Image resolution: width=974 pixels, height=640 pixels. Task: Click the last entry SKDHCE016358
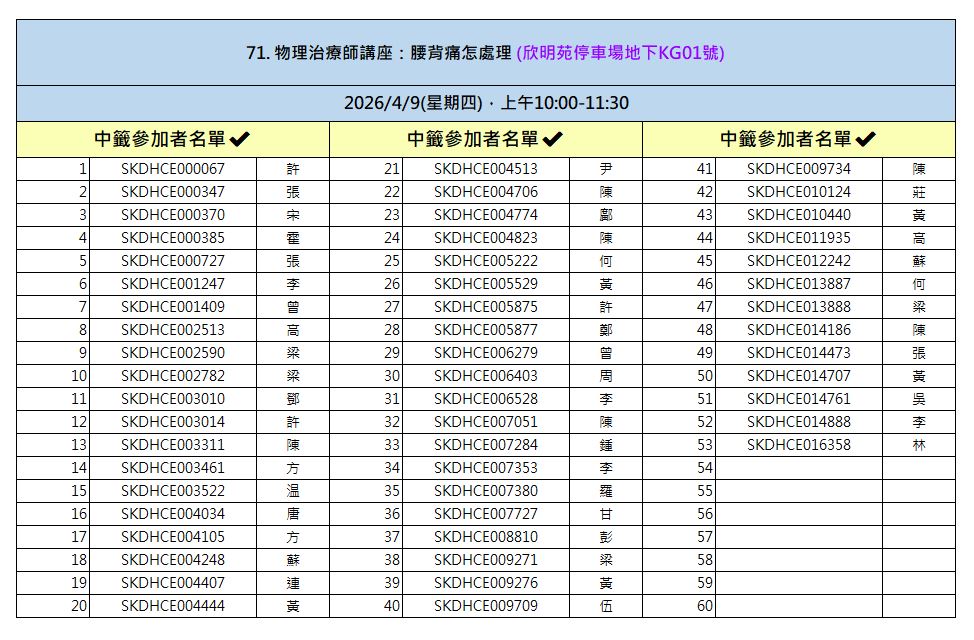pyautogui.click(x=799, y=444)
